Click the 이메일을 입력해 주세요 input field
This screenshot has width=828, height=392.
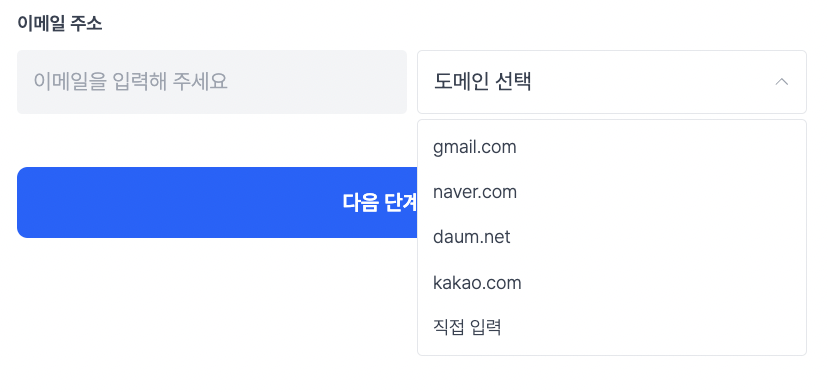point(212,82)
